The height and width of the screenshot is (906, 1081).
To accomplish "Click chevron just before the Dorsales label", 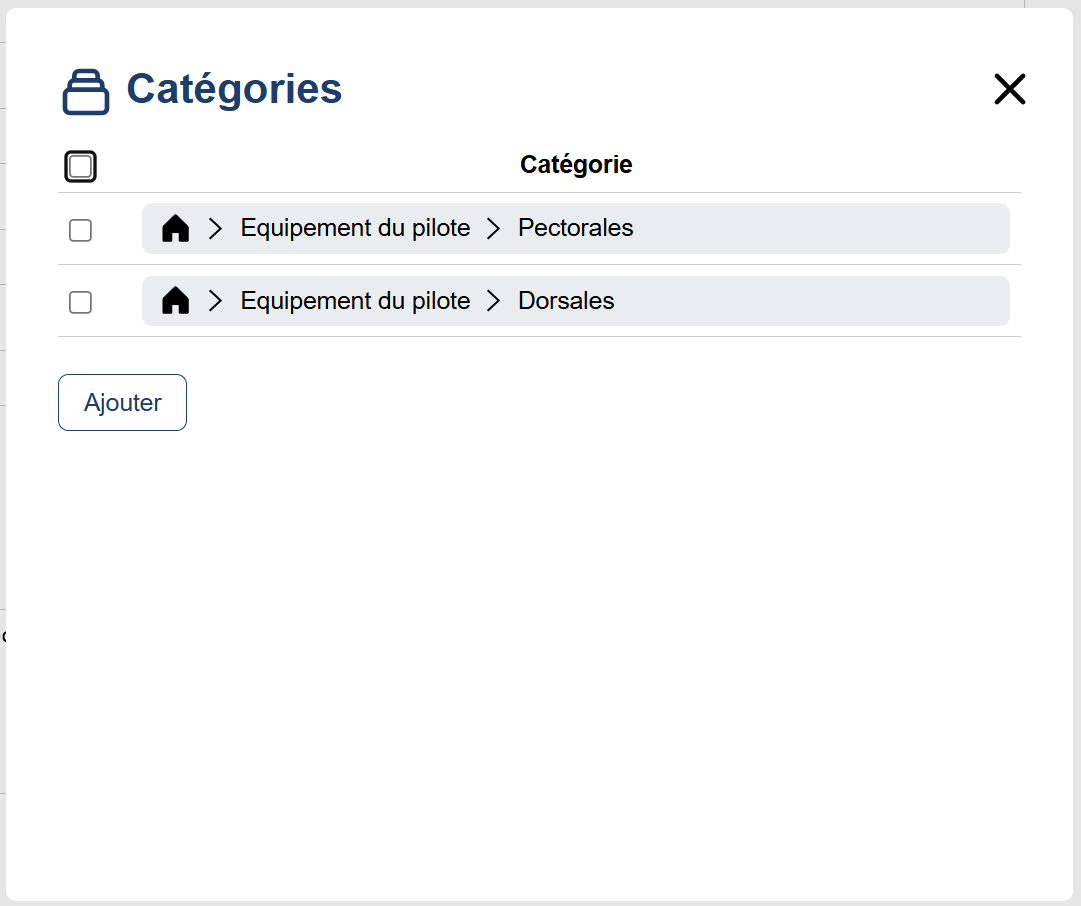I will tap(493, 301).
